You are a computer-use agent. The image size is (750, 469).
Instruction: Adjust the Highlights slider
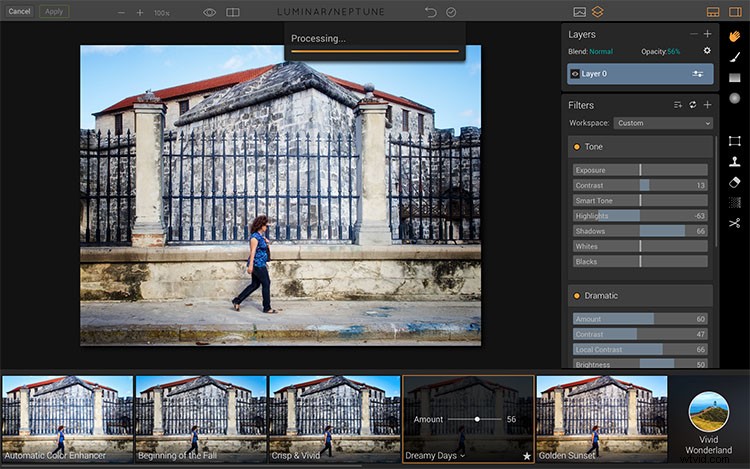click(x=640, y=216)
